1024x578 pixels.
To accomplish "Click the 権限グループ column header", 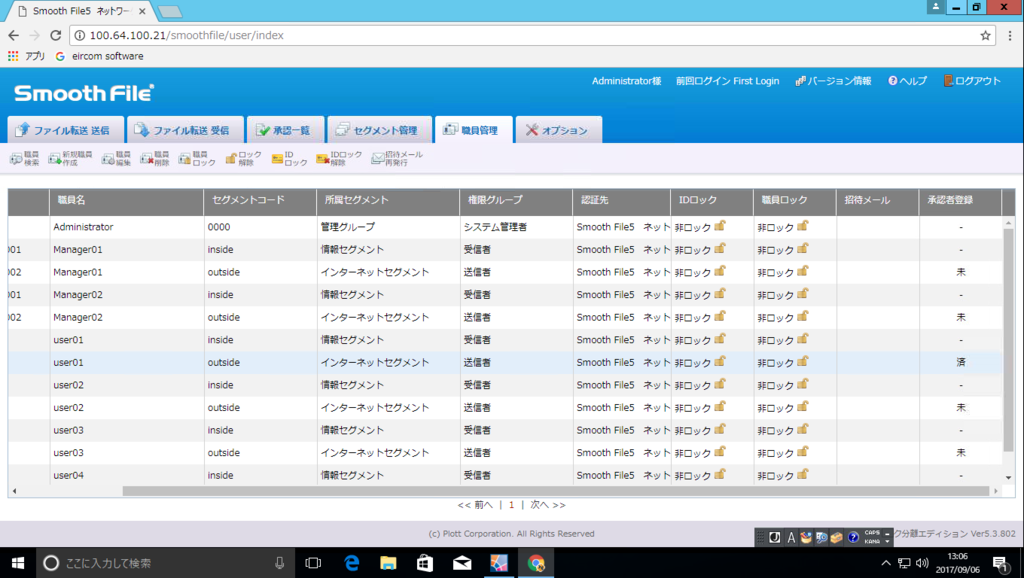I will (x=516, y=200).
